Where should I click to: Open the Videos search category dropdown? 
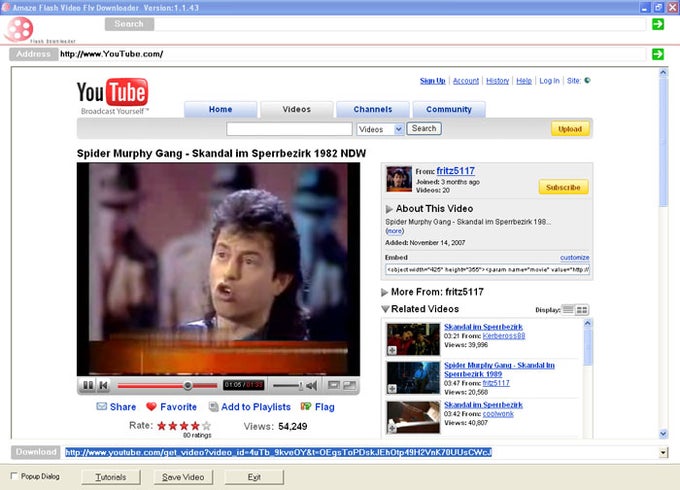click(399, 129)
